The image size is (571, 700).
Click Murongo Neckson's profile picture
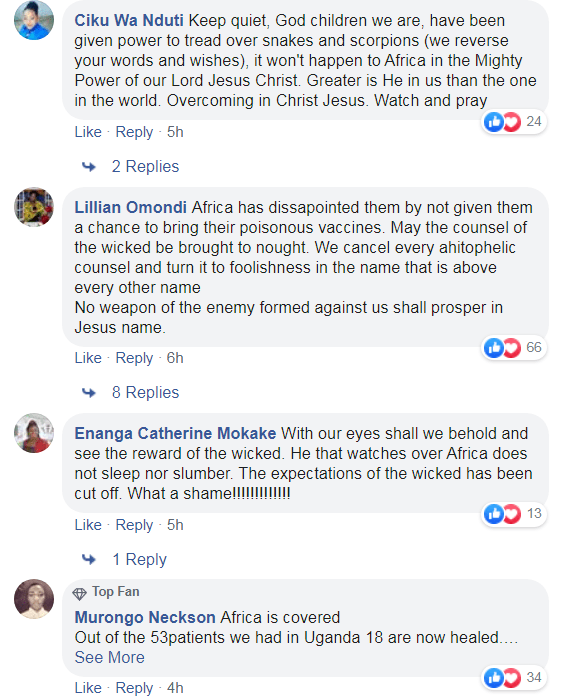pyautogui.click(x=34, y=599)
